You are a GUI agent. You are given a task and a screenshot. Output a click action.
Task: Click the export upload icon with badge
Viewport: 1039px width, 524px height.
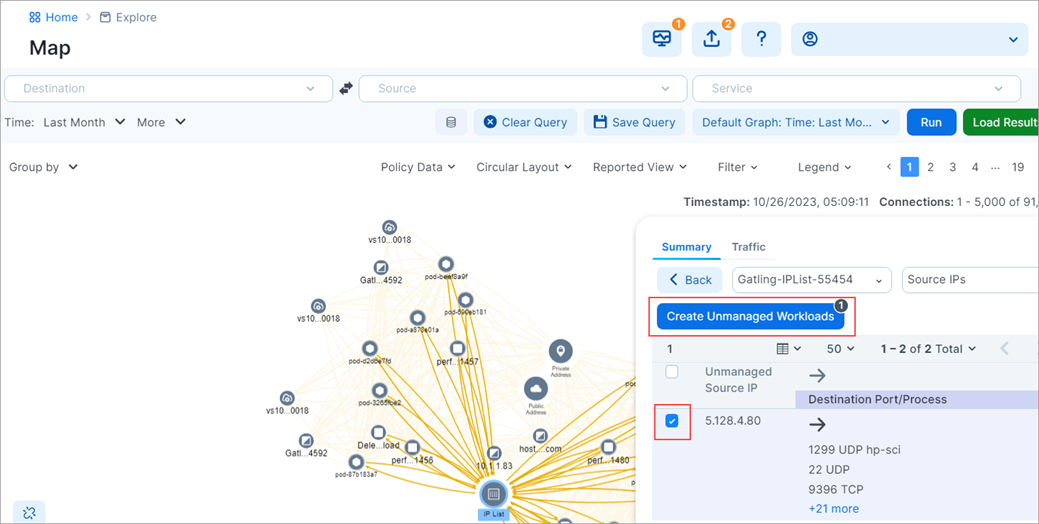point(711,39)
